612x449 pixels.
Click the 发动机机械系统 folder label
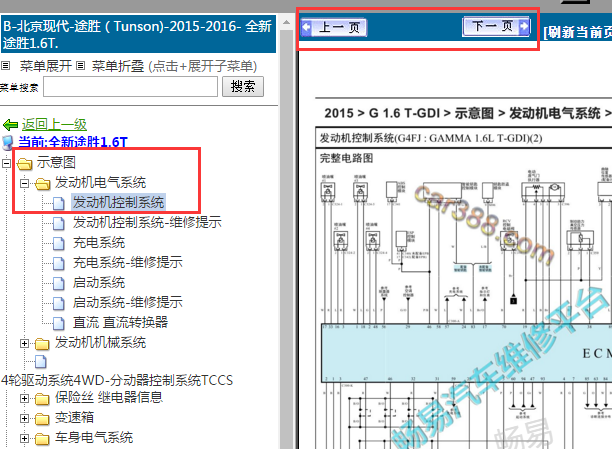100,343
